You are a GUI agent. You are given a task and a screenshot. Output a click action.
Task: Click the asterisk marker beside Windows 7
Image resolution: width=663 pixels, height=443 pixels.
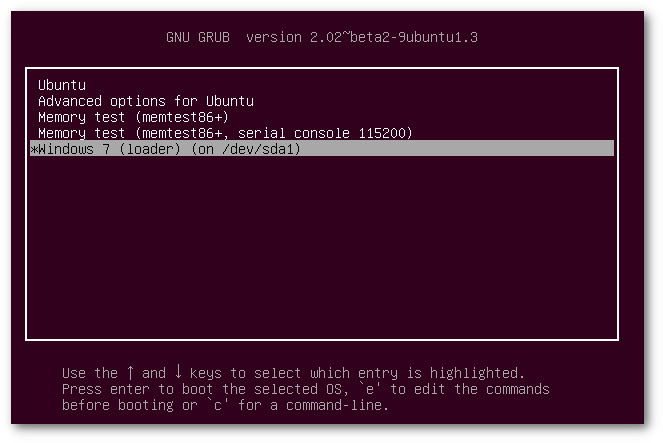pos(34,149)
